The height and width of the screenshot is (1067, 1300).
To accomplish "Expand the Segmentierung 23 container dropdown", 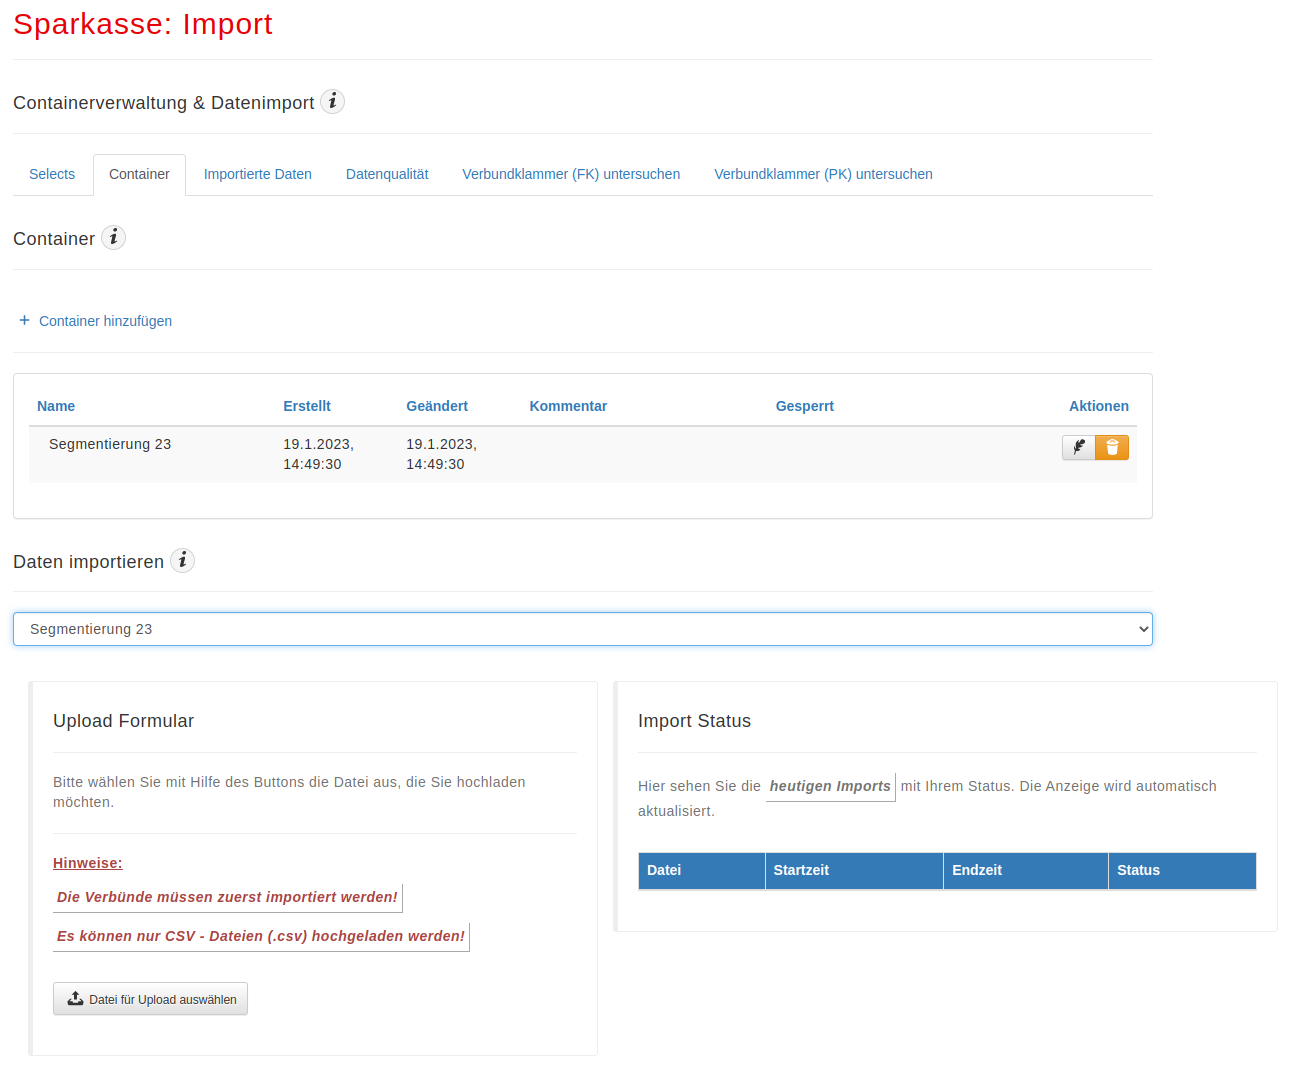I will [583, 629].
